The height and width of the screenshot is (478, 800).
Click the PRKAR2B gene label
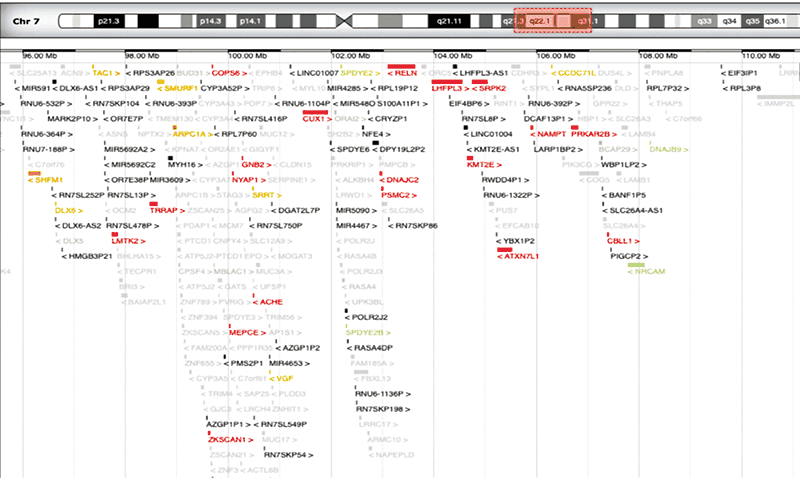(591, 134)
